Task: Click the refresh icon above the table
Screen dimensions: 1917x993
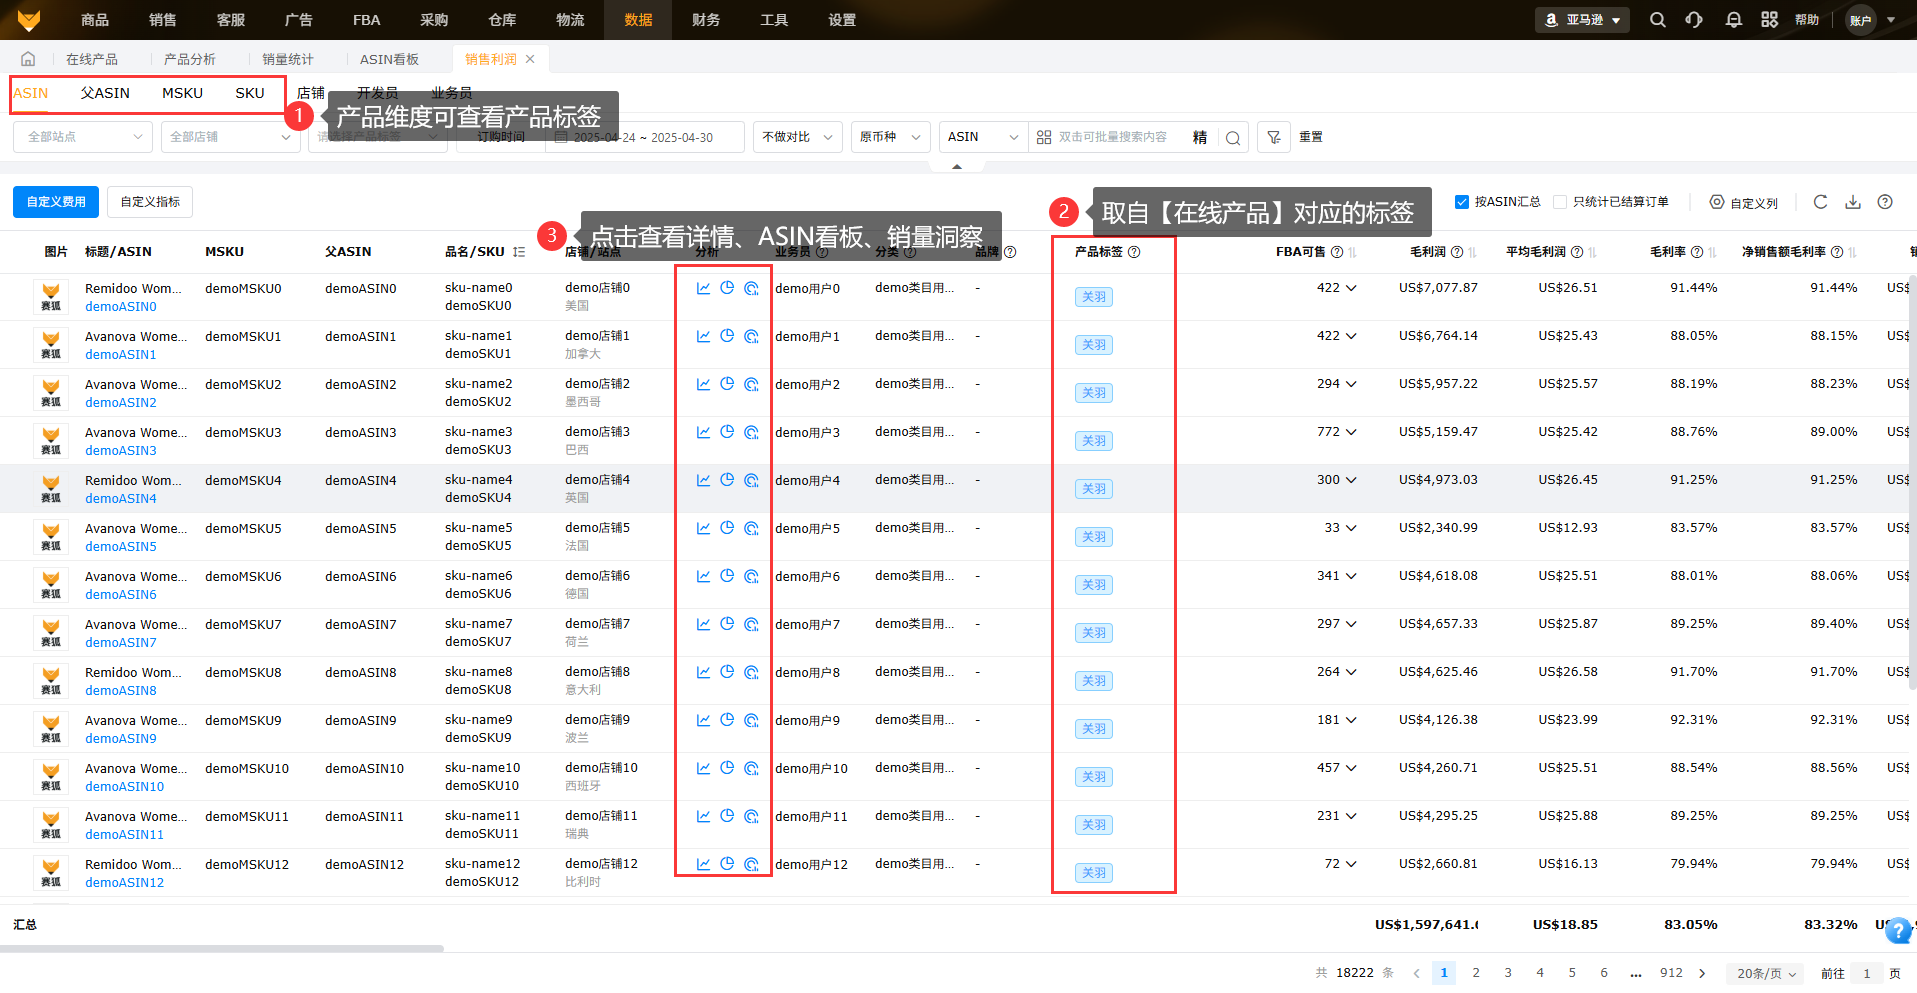Action: pos(1820,202)
